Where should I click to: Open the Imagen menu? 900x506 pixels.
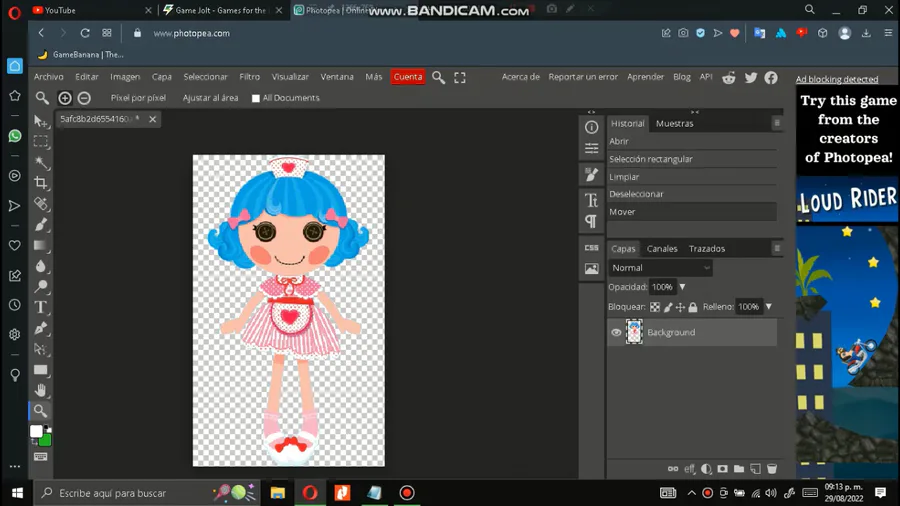(125, 77)
